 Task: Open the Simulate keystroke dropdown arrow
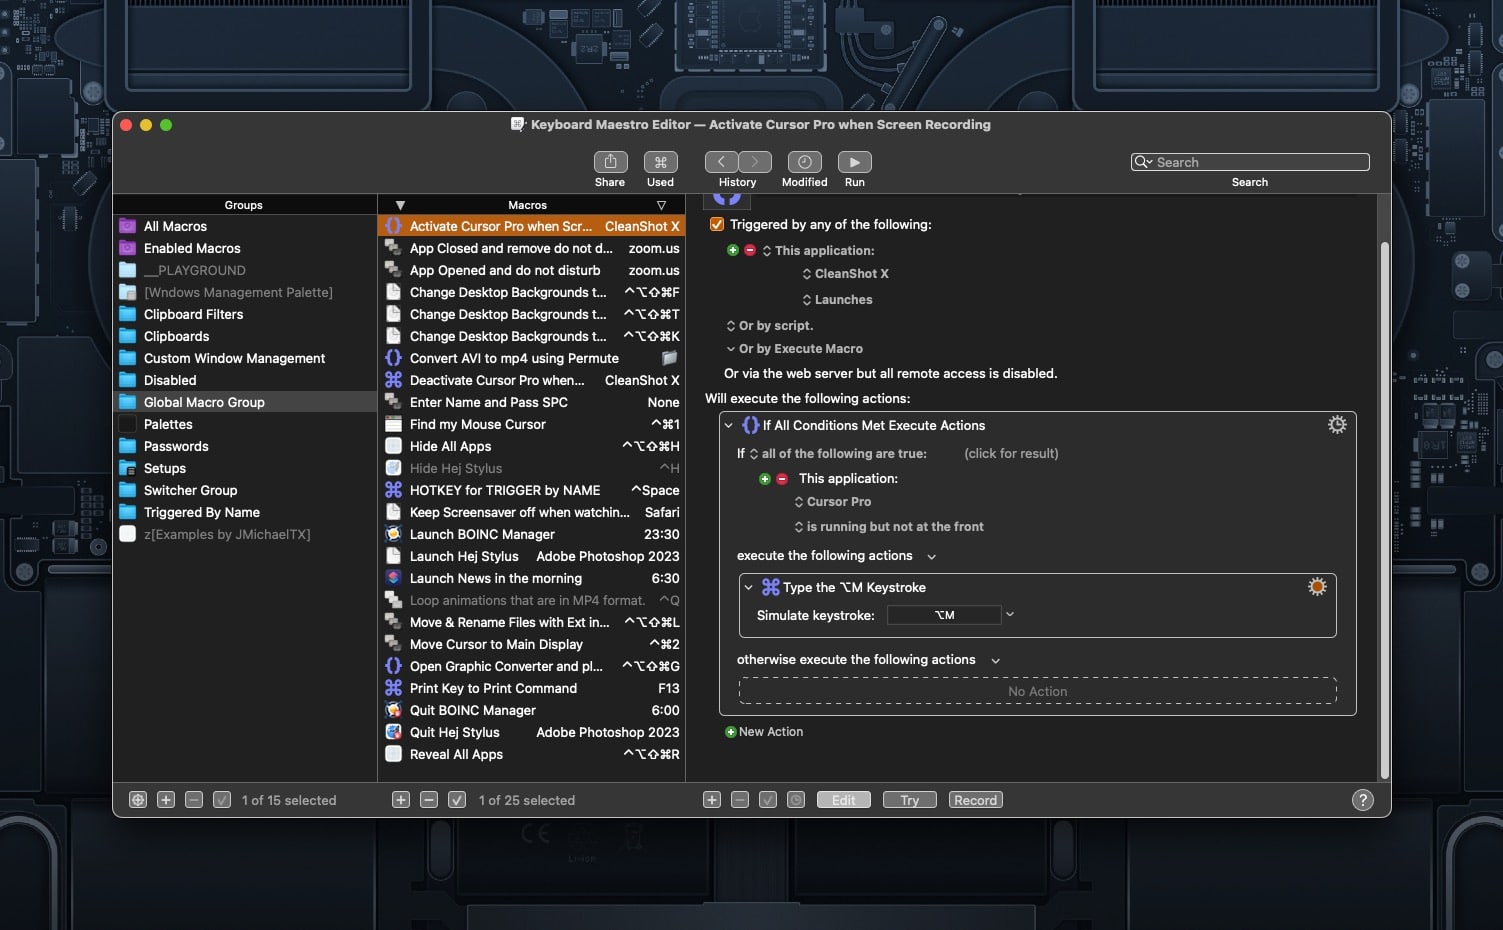[1010, 615]
